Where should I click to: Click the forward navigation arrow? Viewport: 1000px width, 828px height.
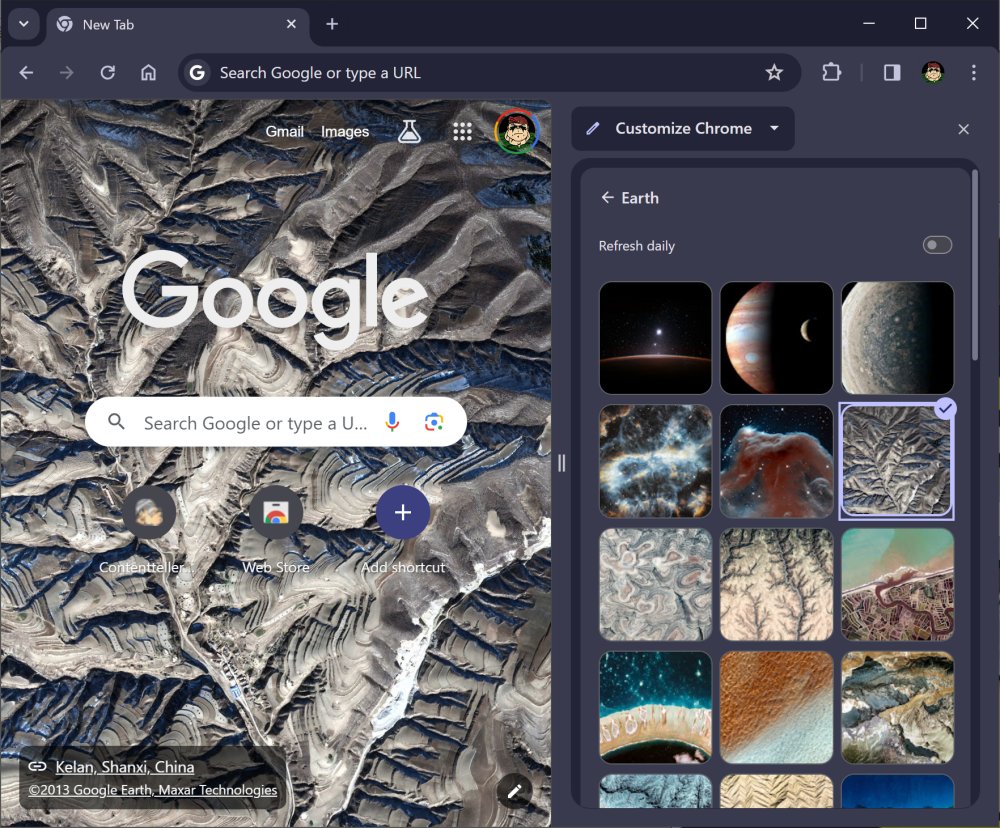(x=66, y=73)
